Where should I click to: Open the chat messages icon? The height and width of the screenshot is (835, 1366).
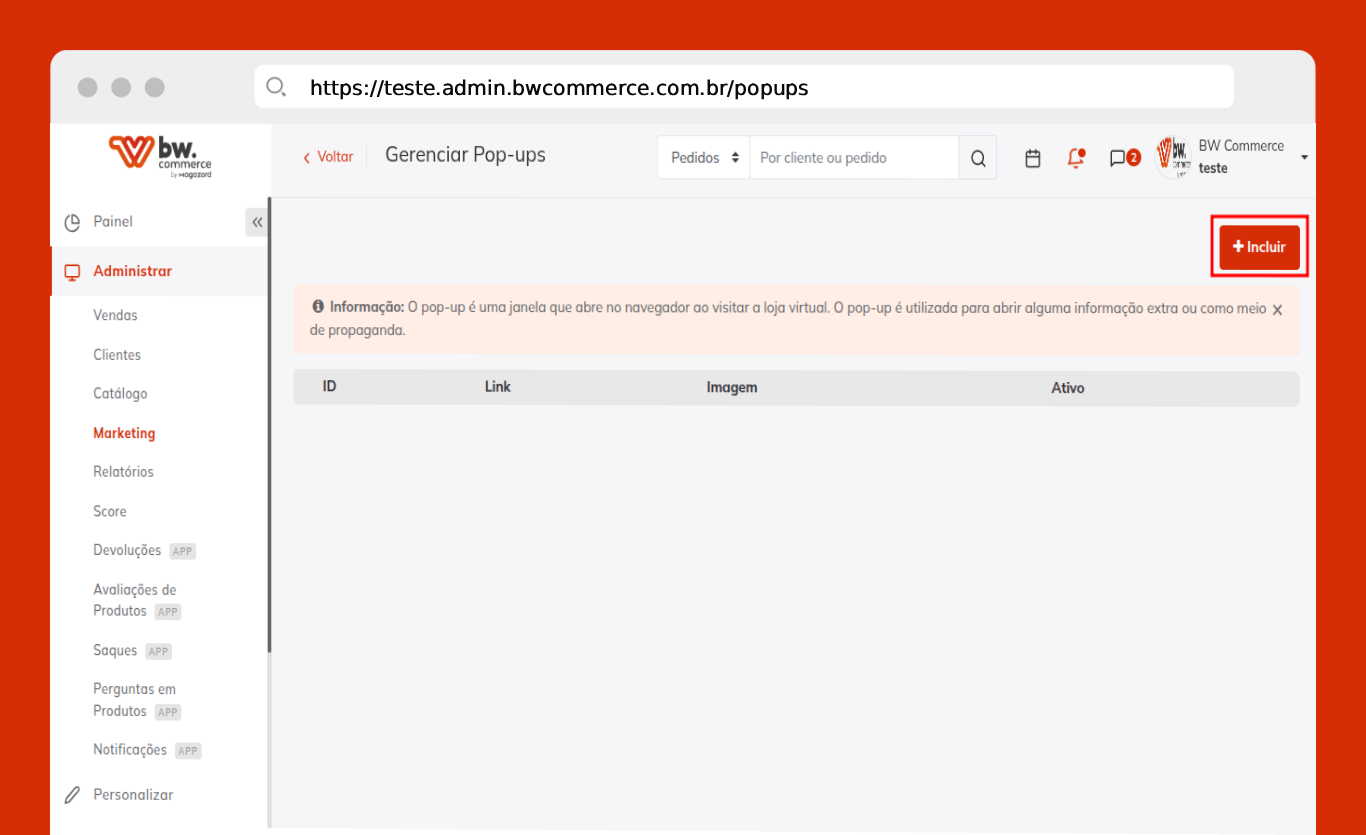1118,158
